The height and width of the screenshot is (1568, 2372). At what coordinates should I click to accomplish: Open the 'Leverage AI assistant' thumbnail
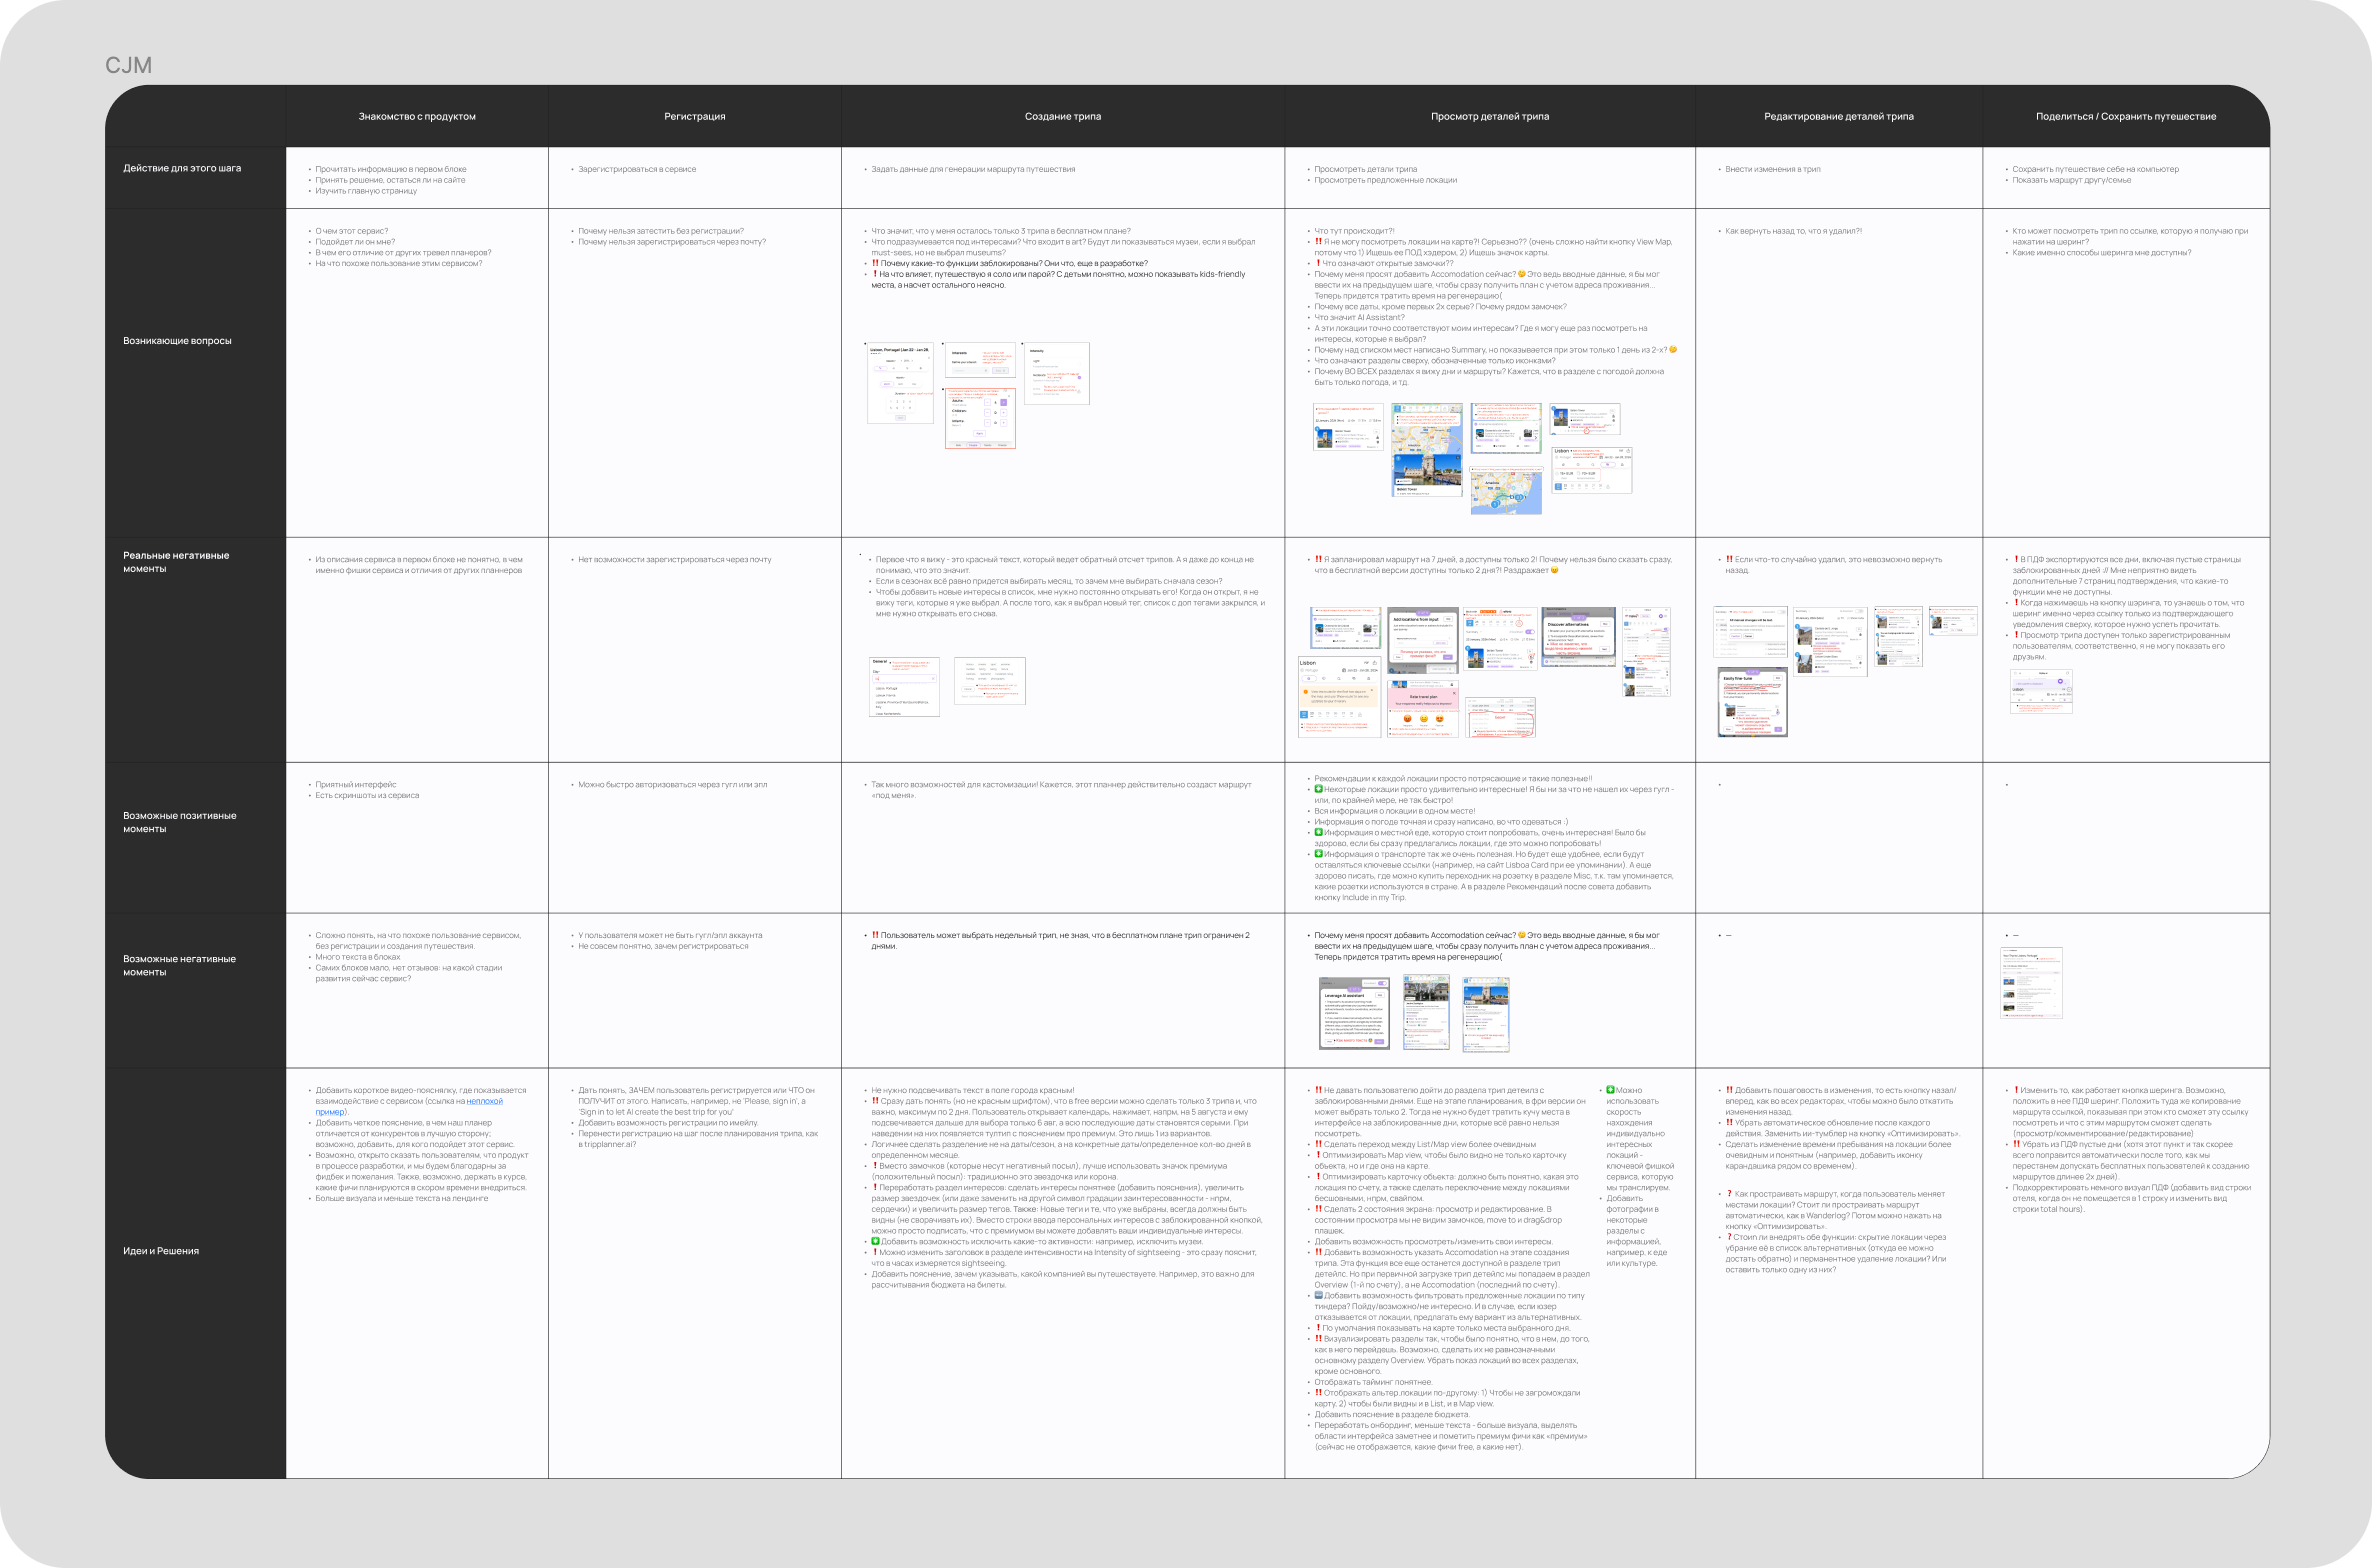[1355, 1014]
